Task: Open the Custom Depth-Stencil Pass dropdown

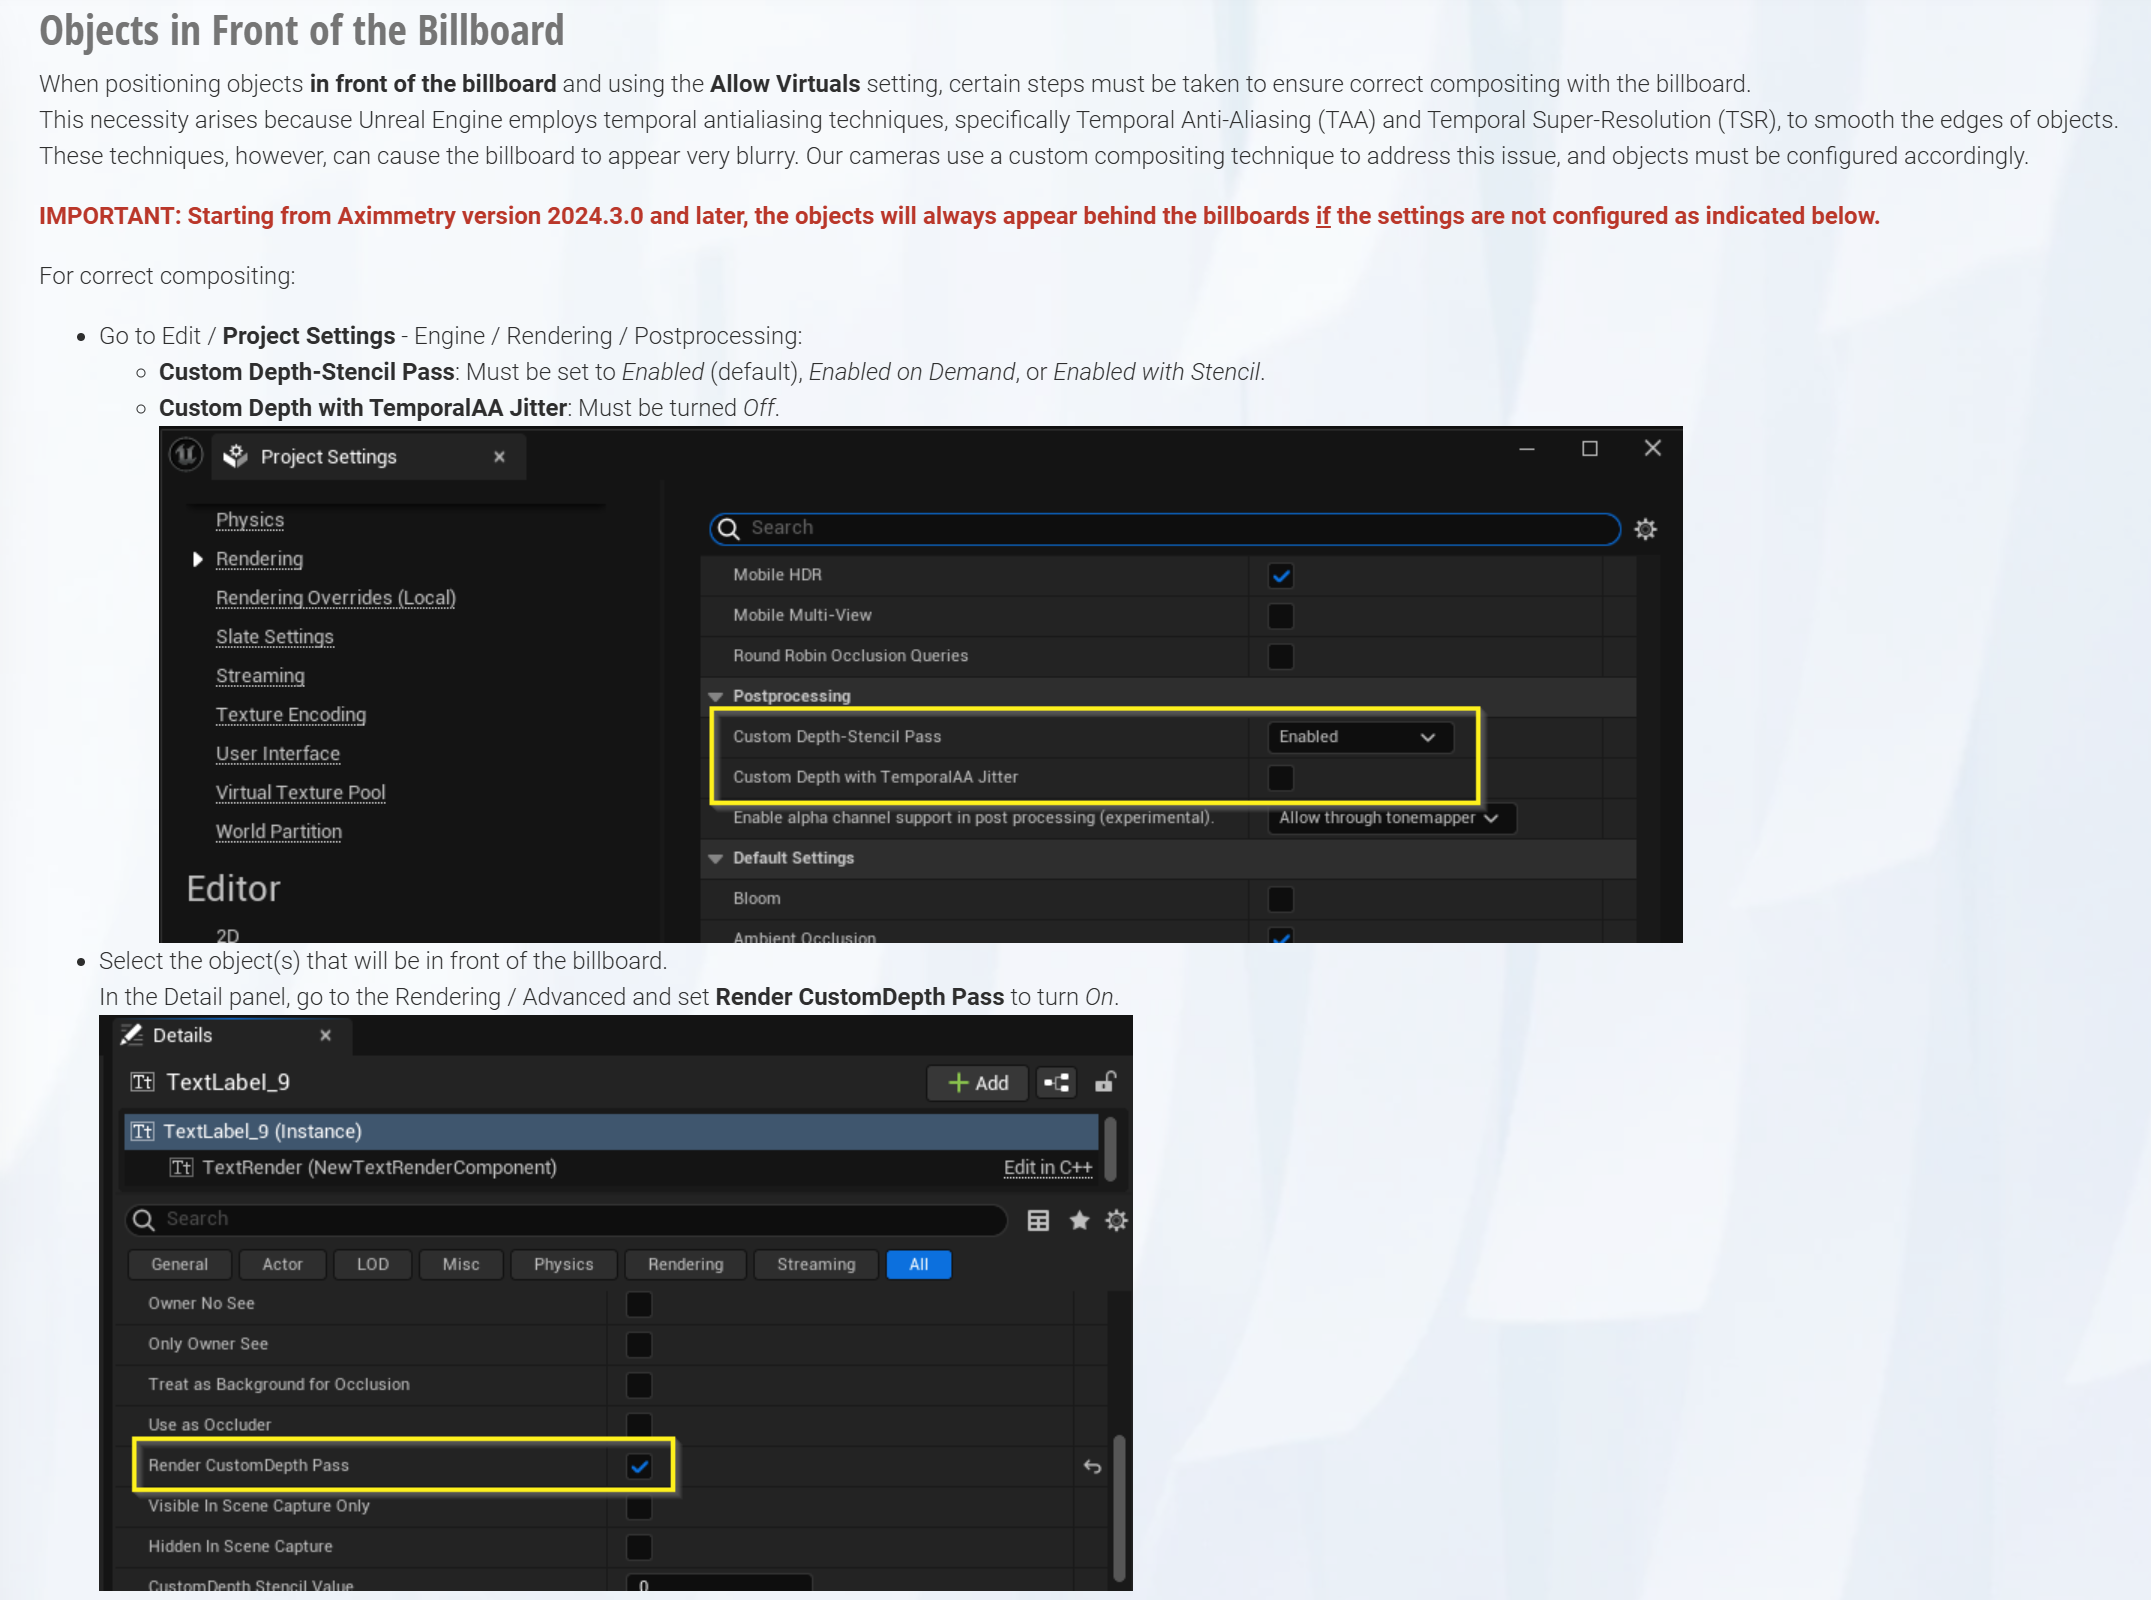Action: [1359, 737]
